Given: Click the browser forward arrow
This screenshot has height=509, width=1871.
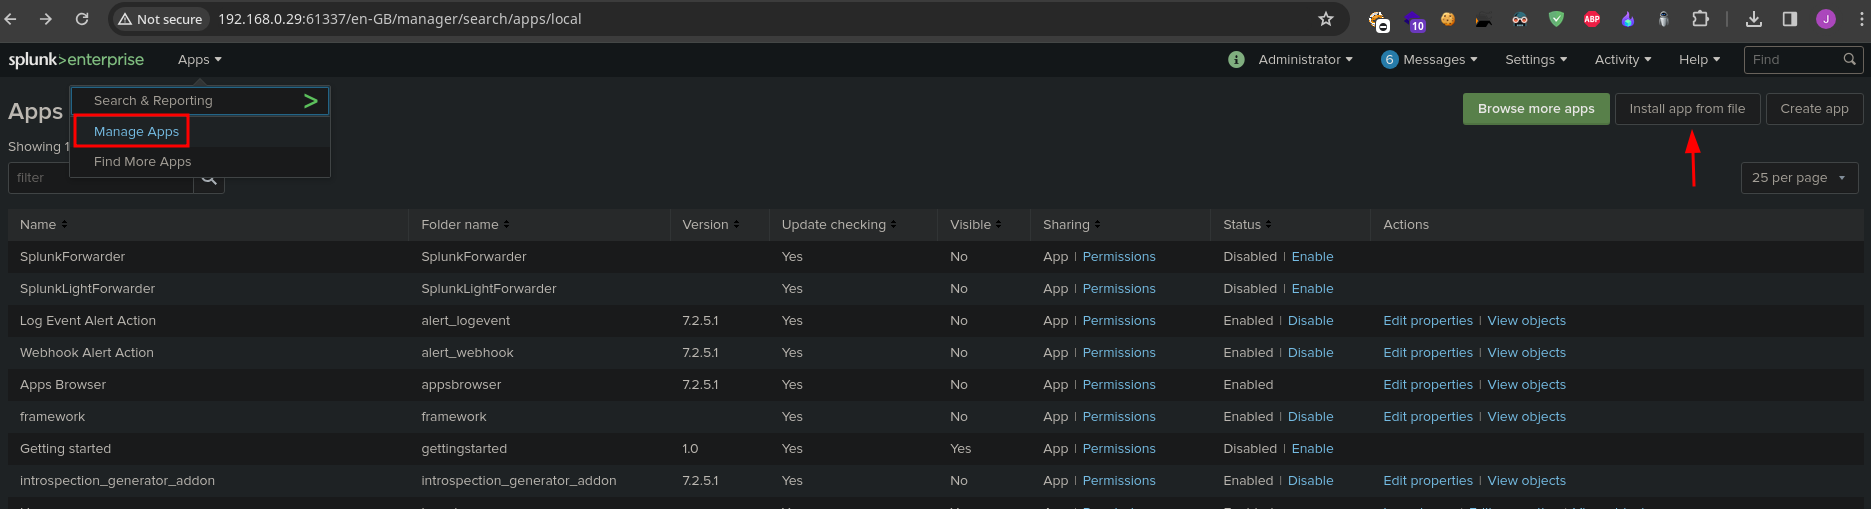Looking at the screenshot, I should point(46,19).
